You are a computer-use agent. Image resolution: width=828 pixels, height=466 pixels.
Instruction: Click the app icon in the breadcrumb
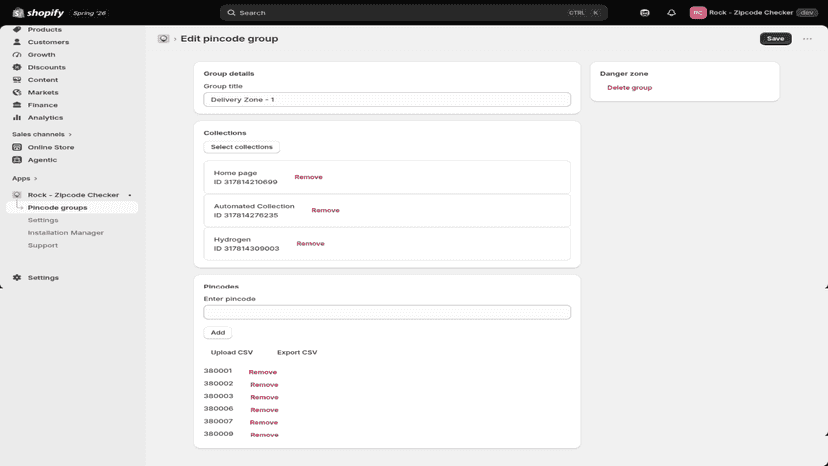point(164,39)
